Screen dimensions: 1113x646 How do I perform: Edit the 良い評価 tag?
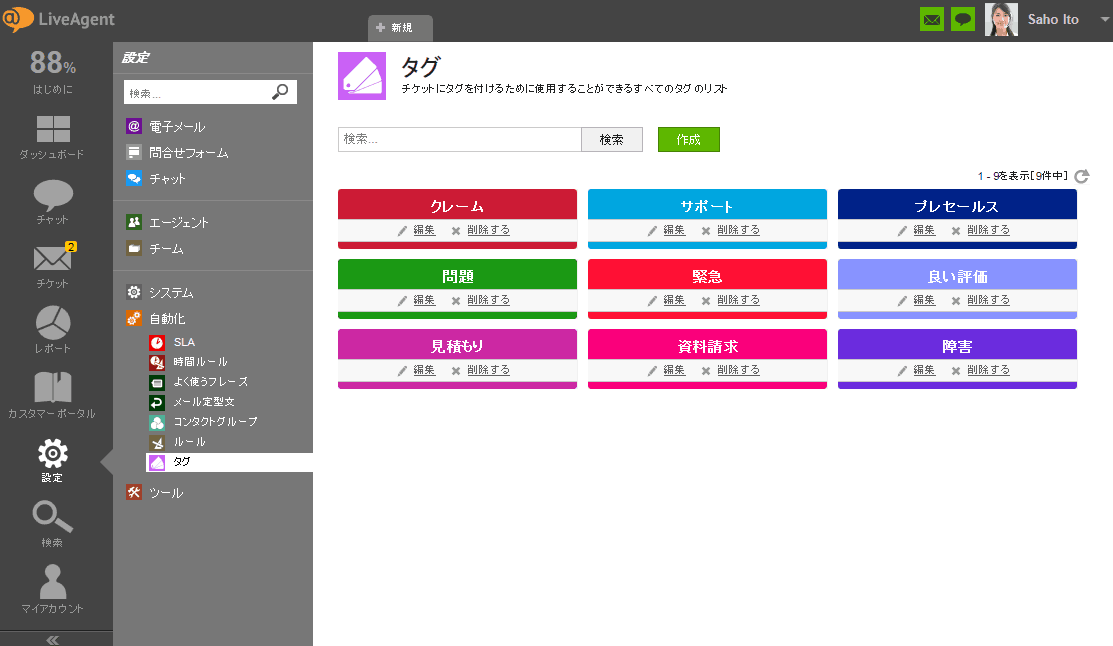(x=923, y=300)
